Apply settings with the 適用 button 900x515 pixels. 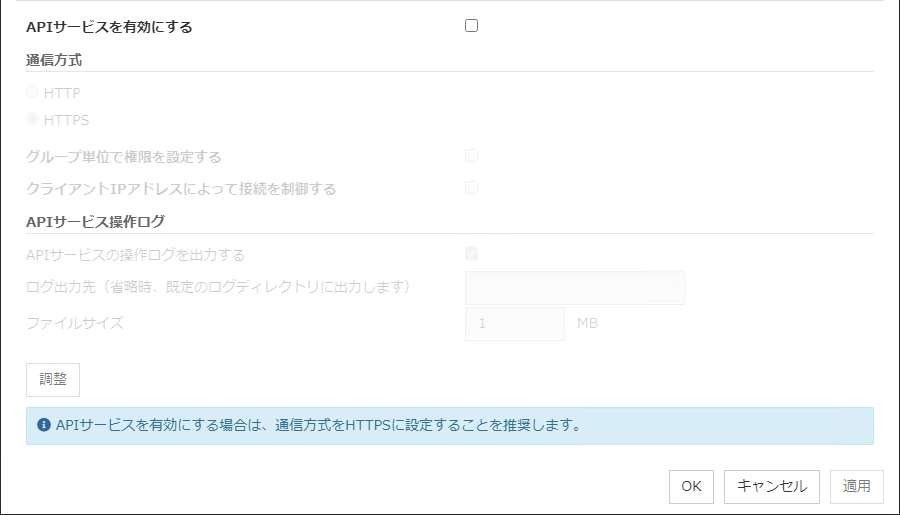[857, 487]
